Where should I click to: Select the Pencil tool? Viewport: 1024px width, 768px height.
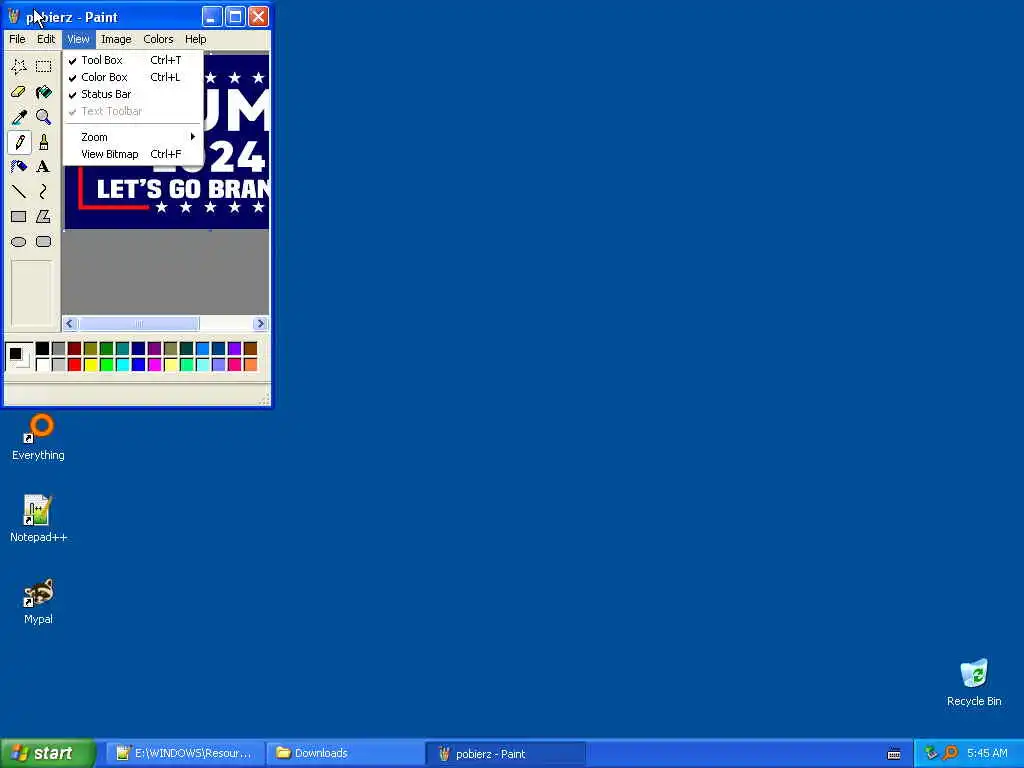pyautogui.click(x=19, y=142)
